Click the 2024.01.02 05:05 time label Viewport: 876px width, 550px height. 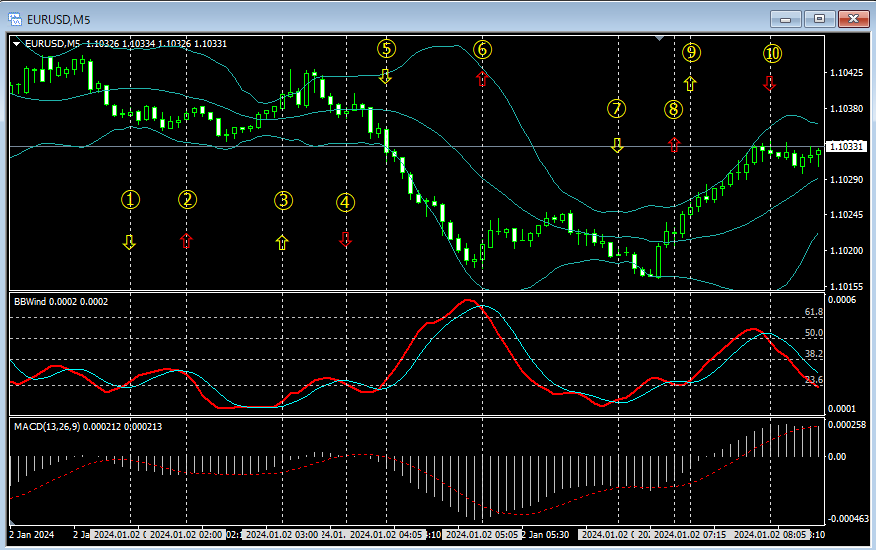pyautogui.click(x=482, y=534)
